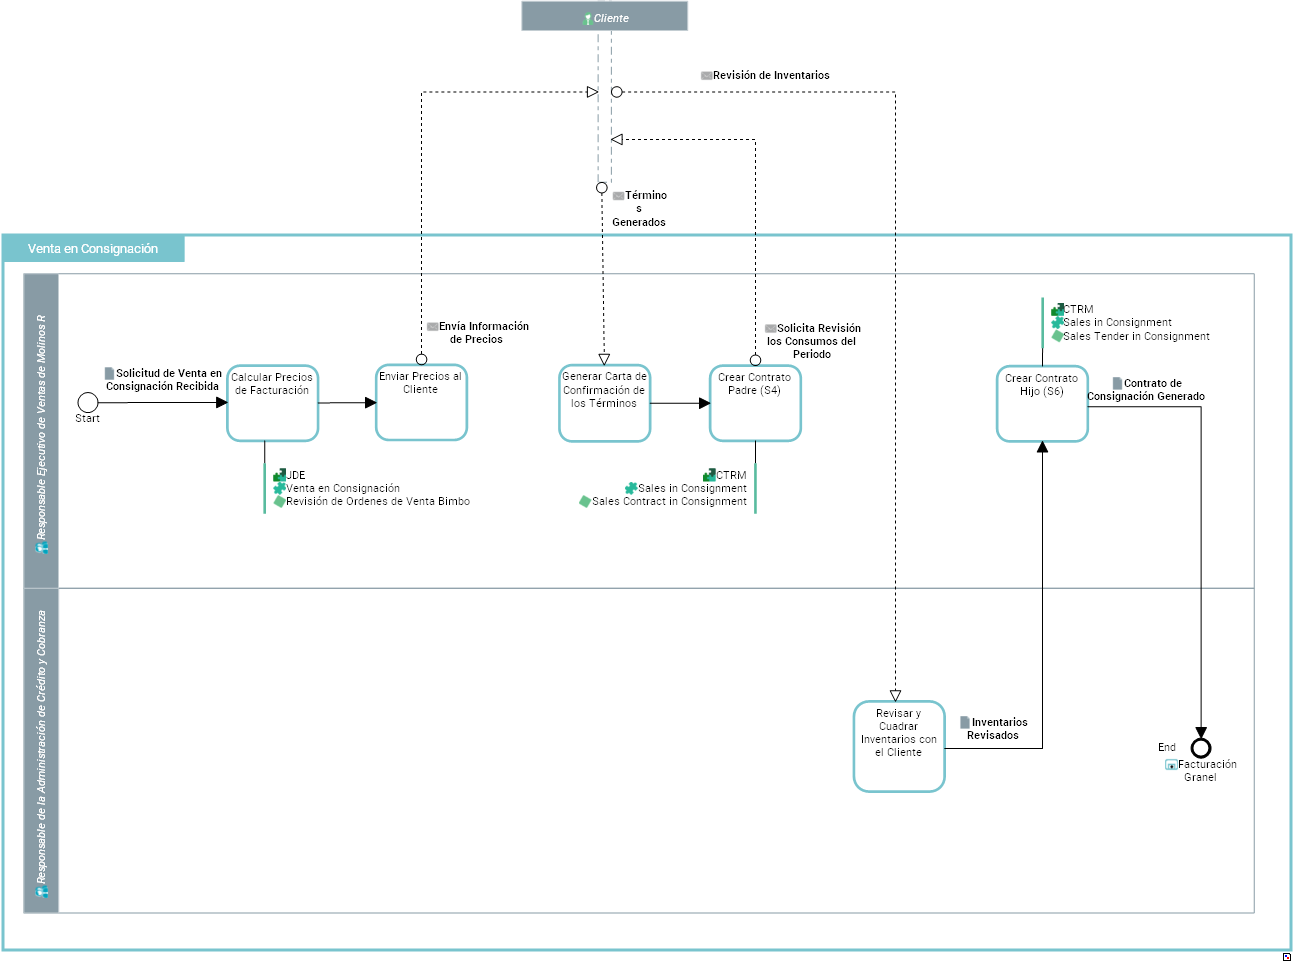Select the End event circle
Image resolution: width=1293 pixels, height=962 pixels.
pos(1201,748)
